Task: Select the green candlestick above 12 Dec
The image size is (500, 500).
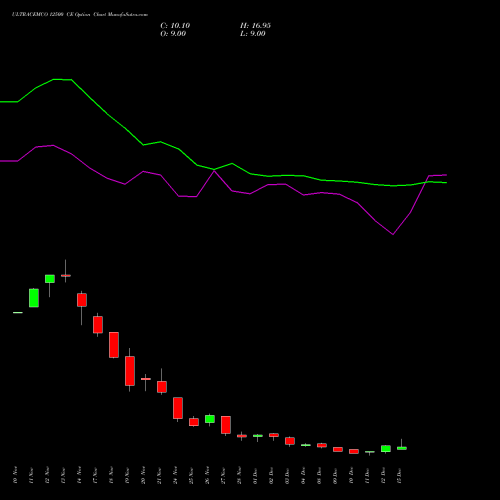Action: tap(386, 449)
